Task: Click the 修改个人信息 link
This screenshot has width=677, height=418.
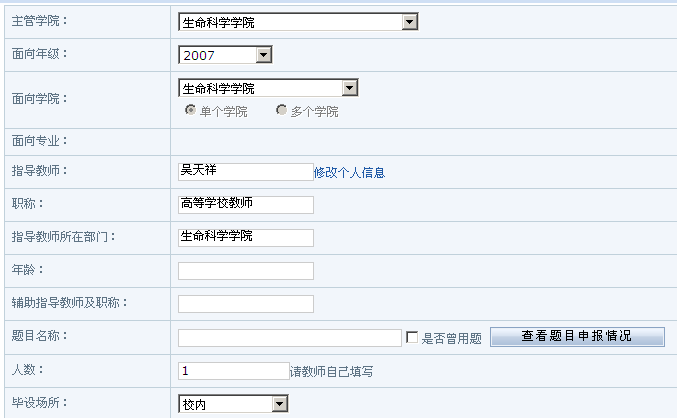Action: point(349,172)
